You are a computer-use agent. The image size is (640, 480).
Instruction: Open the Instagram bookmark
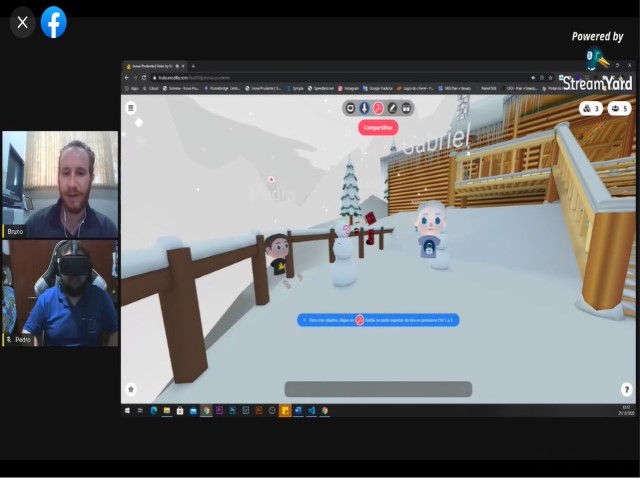348,88
